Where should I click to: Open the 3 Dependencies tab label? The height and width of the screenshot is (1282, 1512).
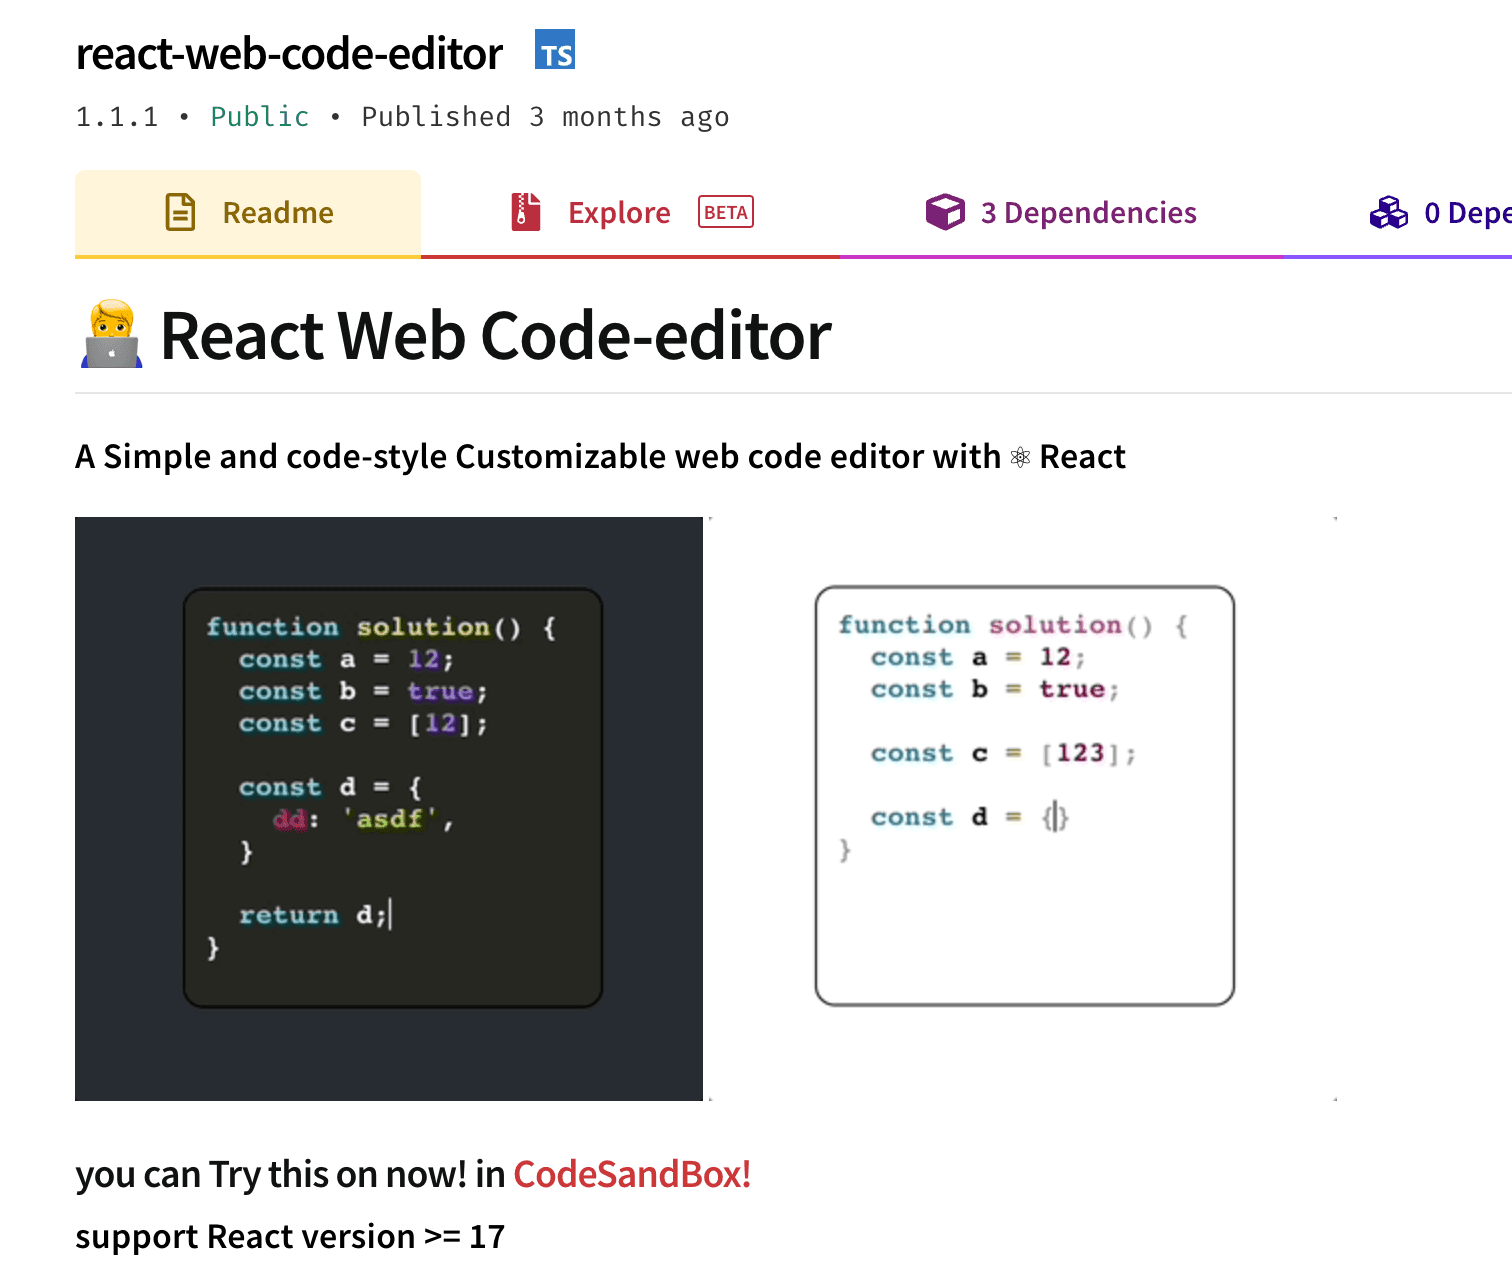coord(1088,213)
